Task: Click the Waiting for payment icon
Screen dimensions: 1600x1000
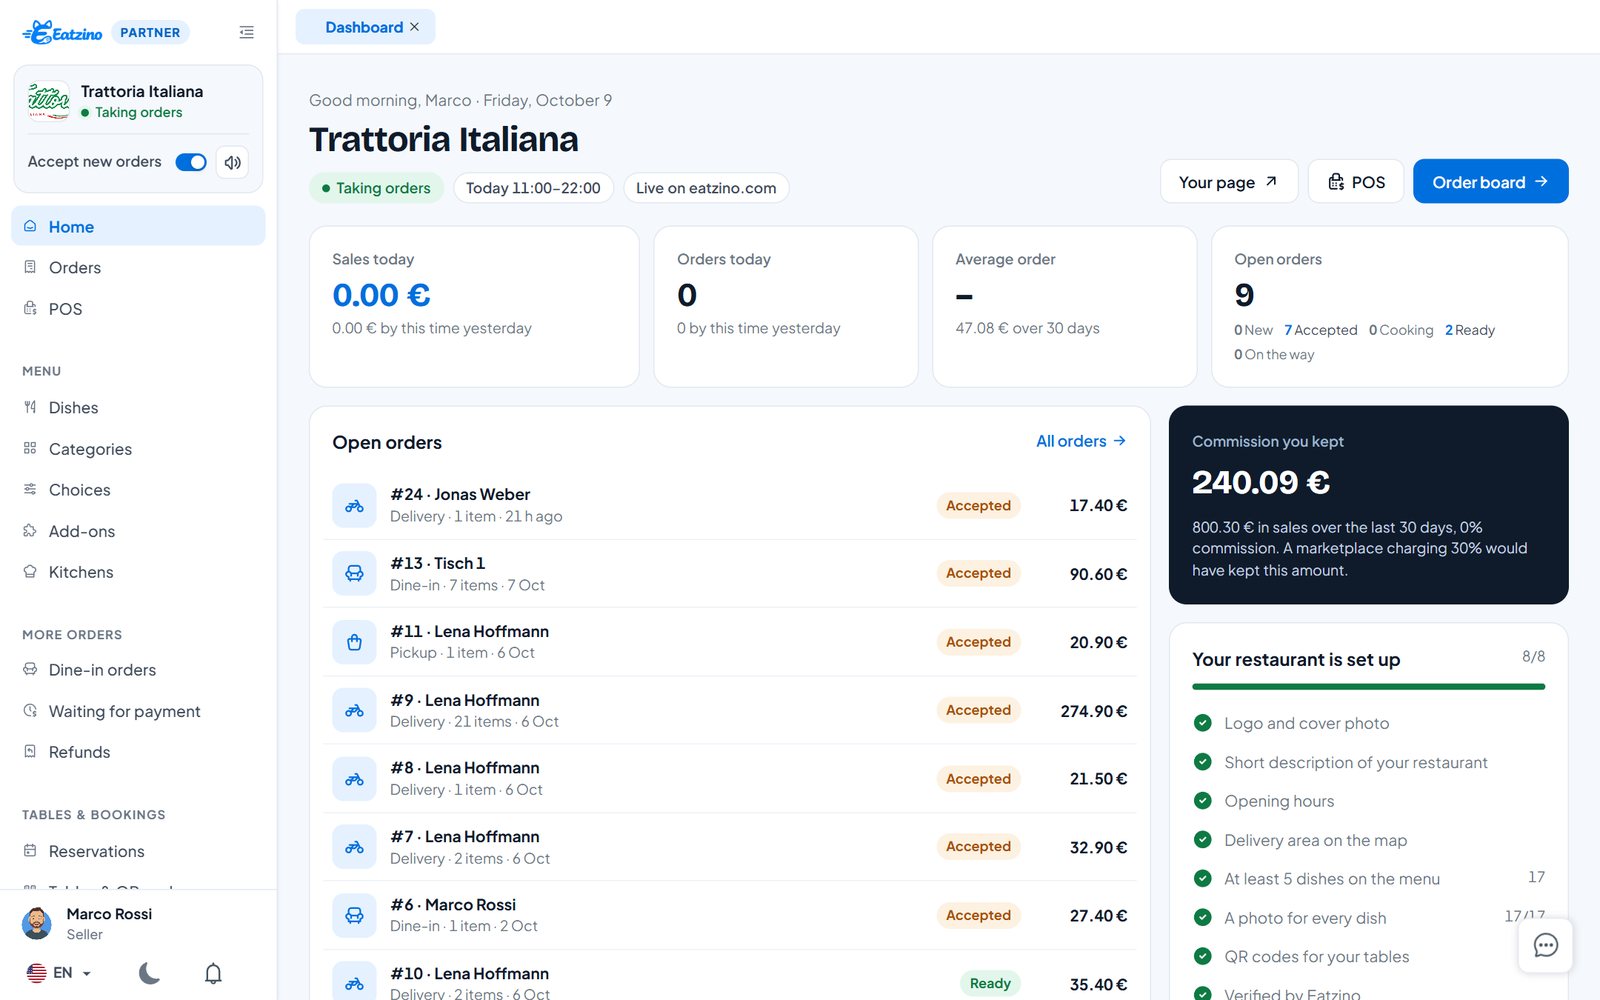Action: 30,710
